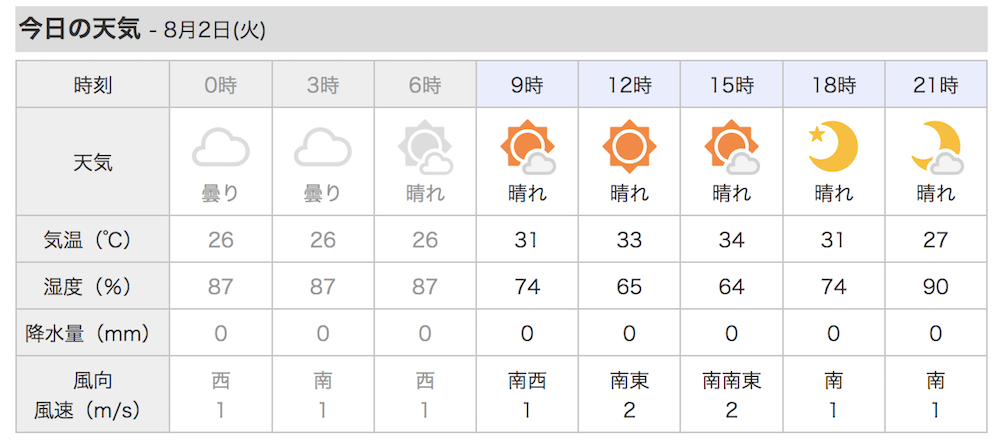Click the 34 temperature value at 15時

click(x=732, y=240)
